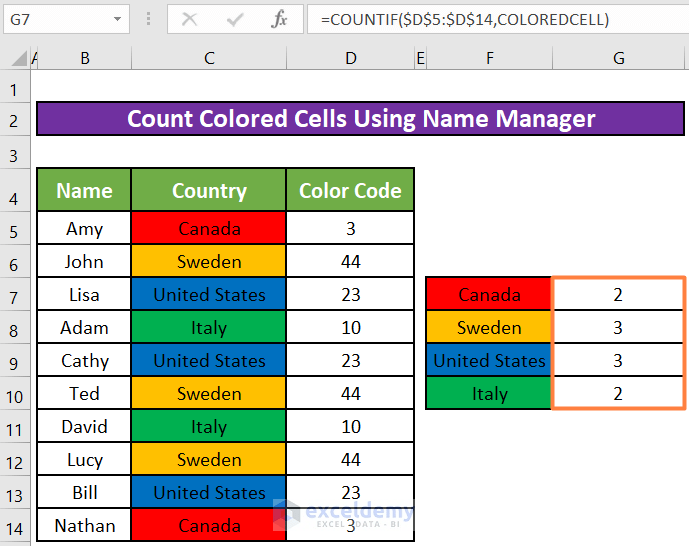Click red 'Canada' cell in Amy's row
Viewport: 689px width, 546px height.
click(209, 228)
